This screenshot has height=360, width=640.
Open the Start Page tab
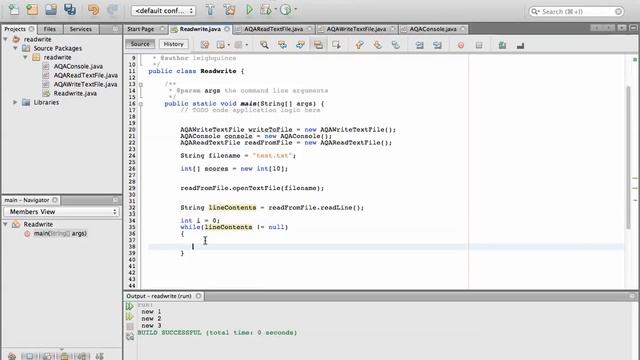click(141, 29)
